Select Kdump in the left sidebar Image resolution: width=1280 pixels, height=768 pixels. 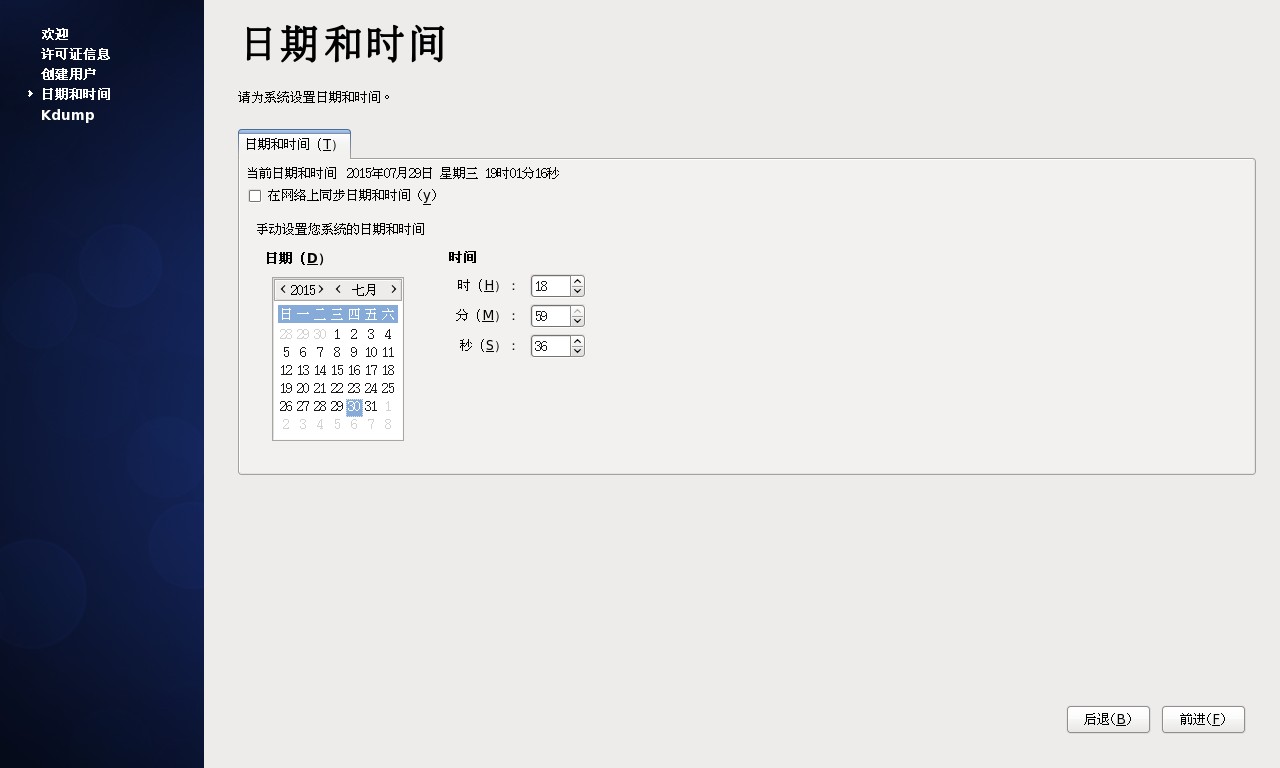68,115
